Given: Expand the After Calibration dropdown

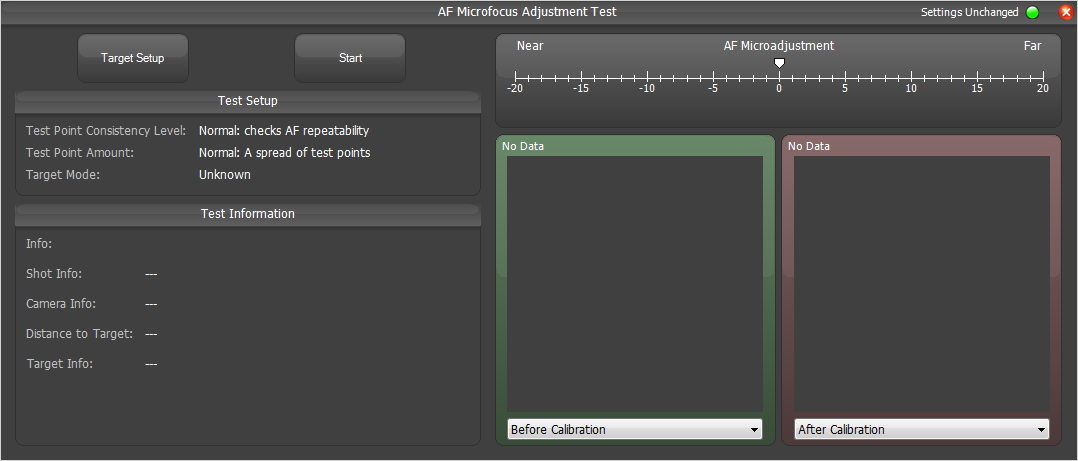Looking at the screenshot, I should click(x=921, y=429).
